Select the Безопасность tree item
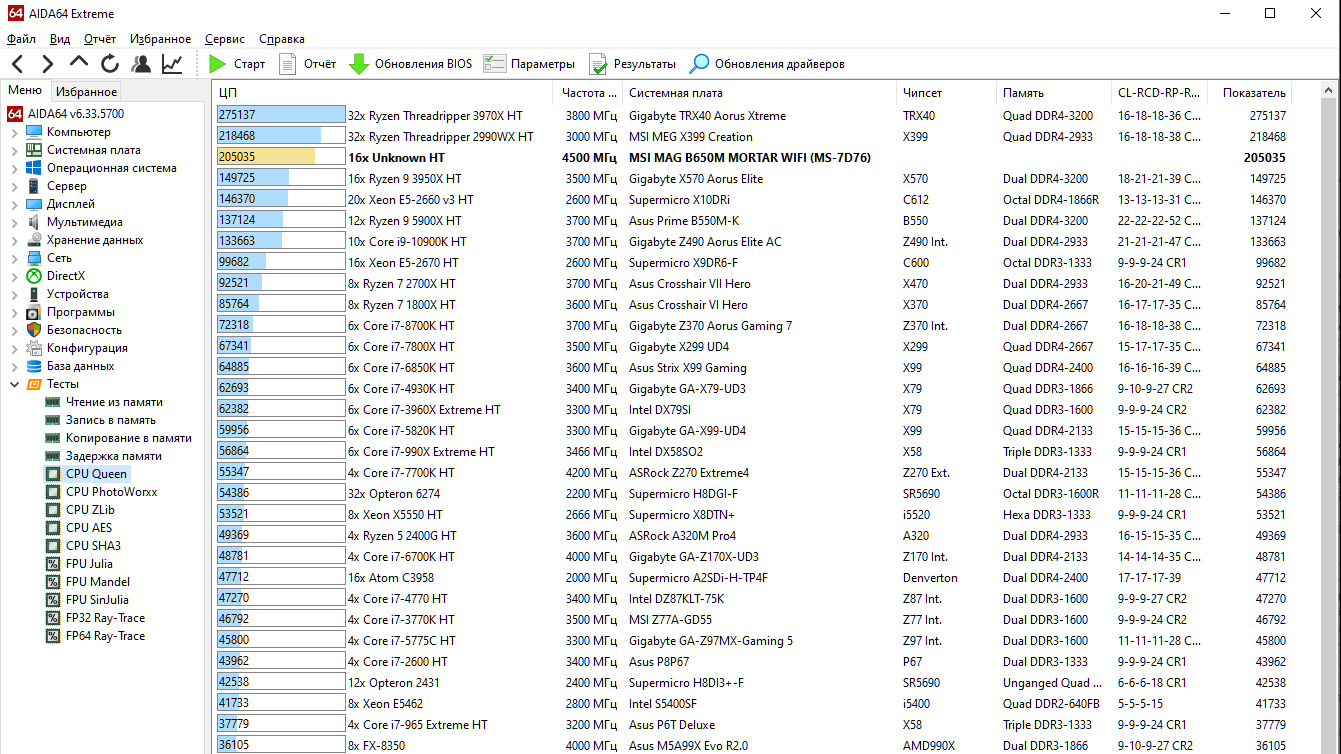Image resolution: width=1341 pixels, height=754 pixels. [x=73, y=330]
